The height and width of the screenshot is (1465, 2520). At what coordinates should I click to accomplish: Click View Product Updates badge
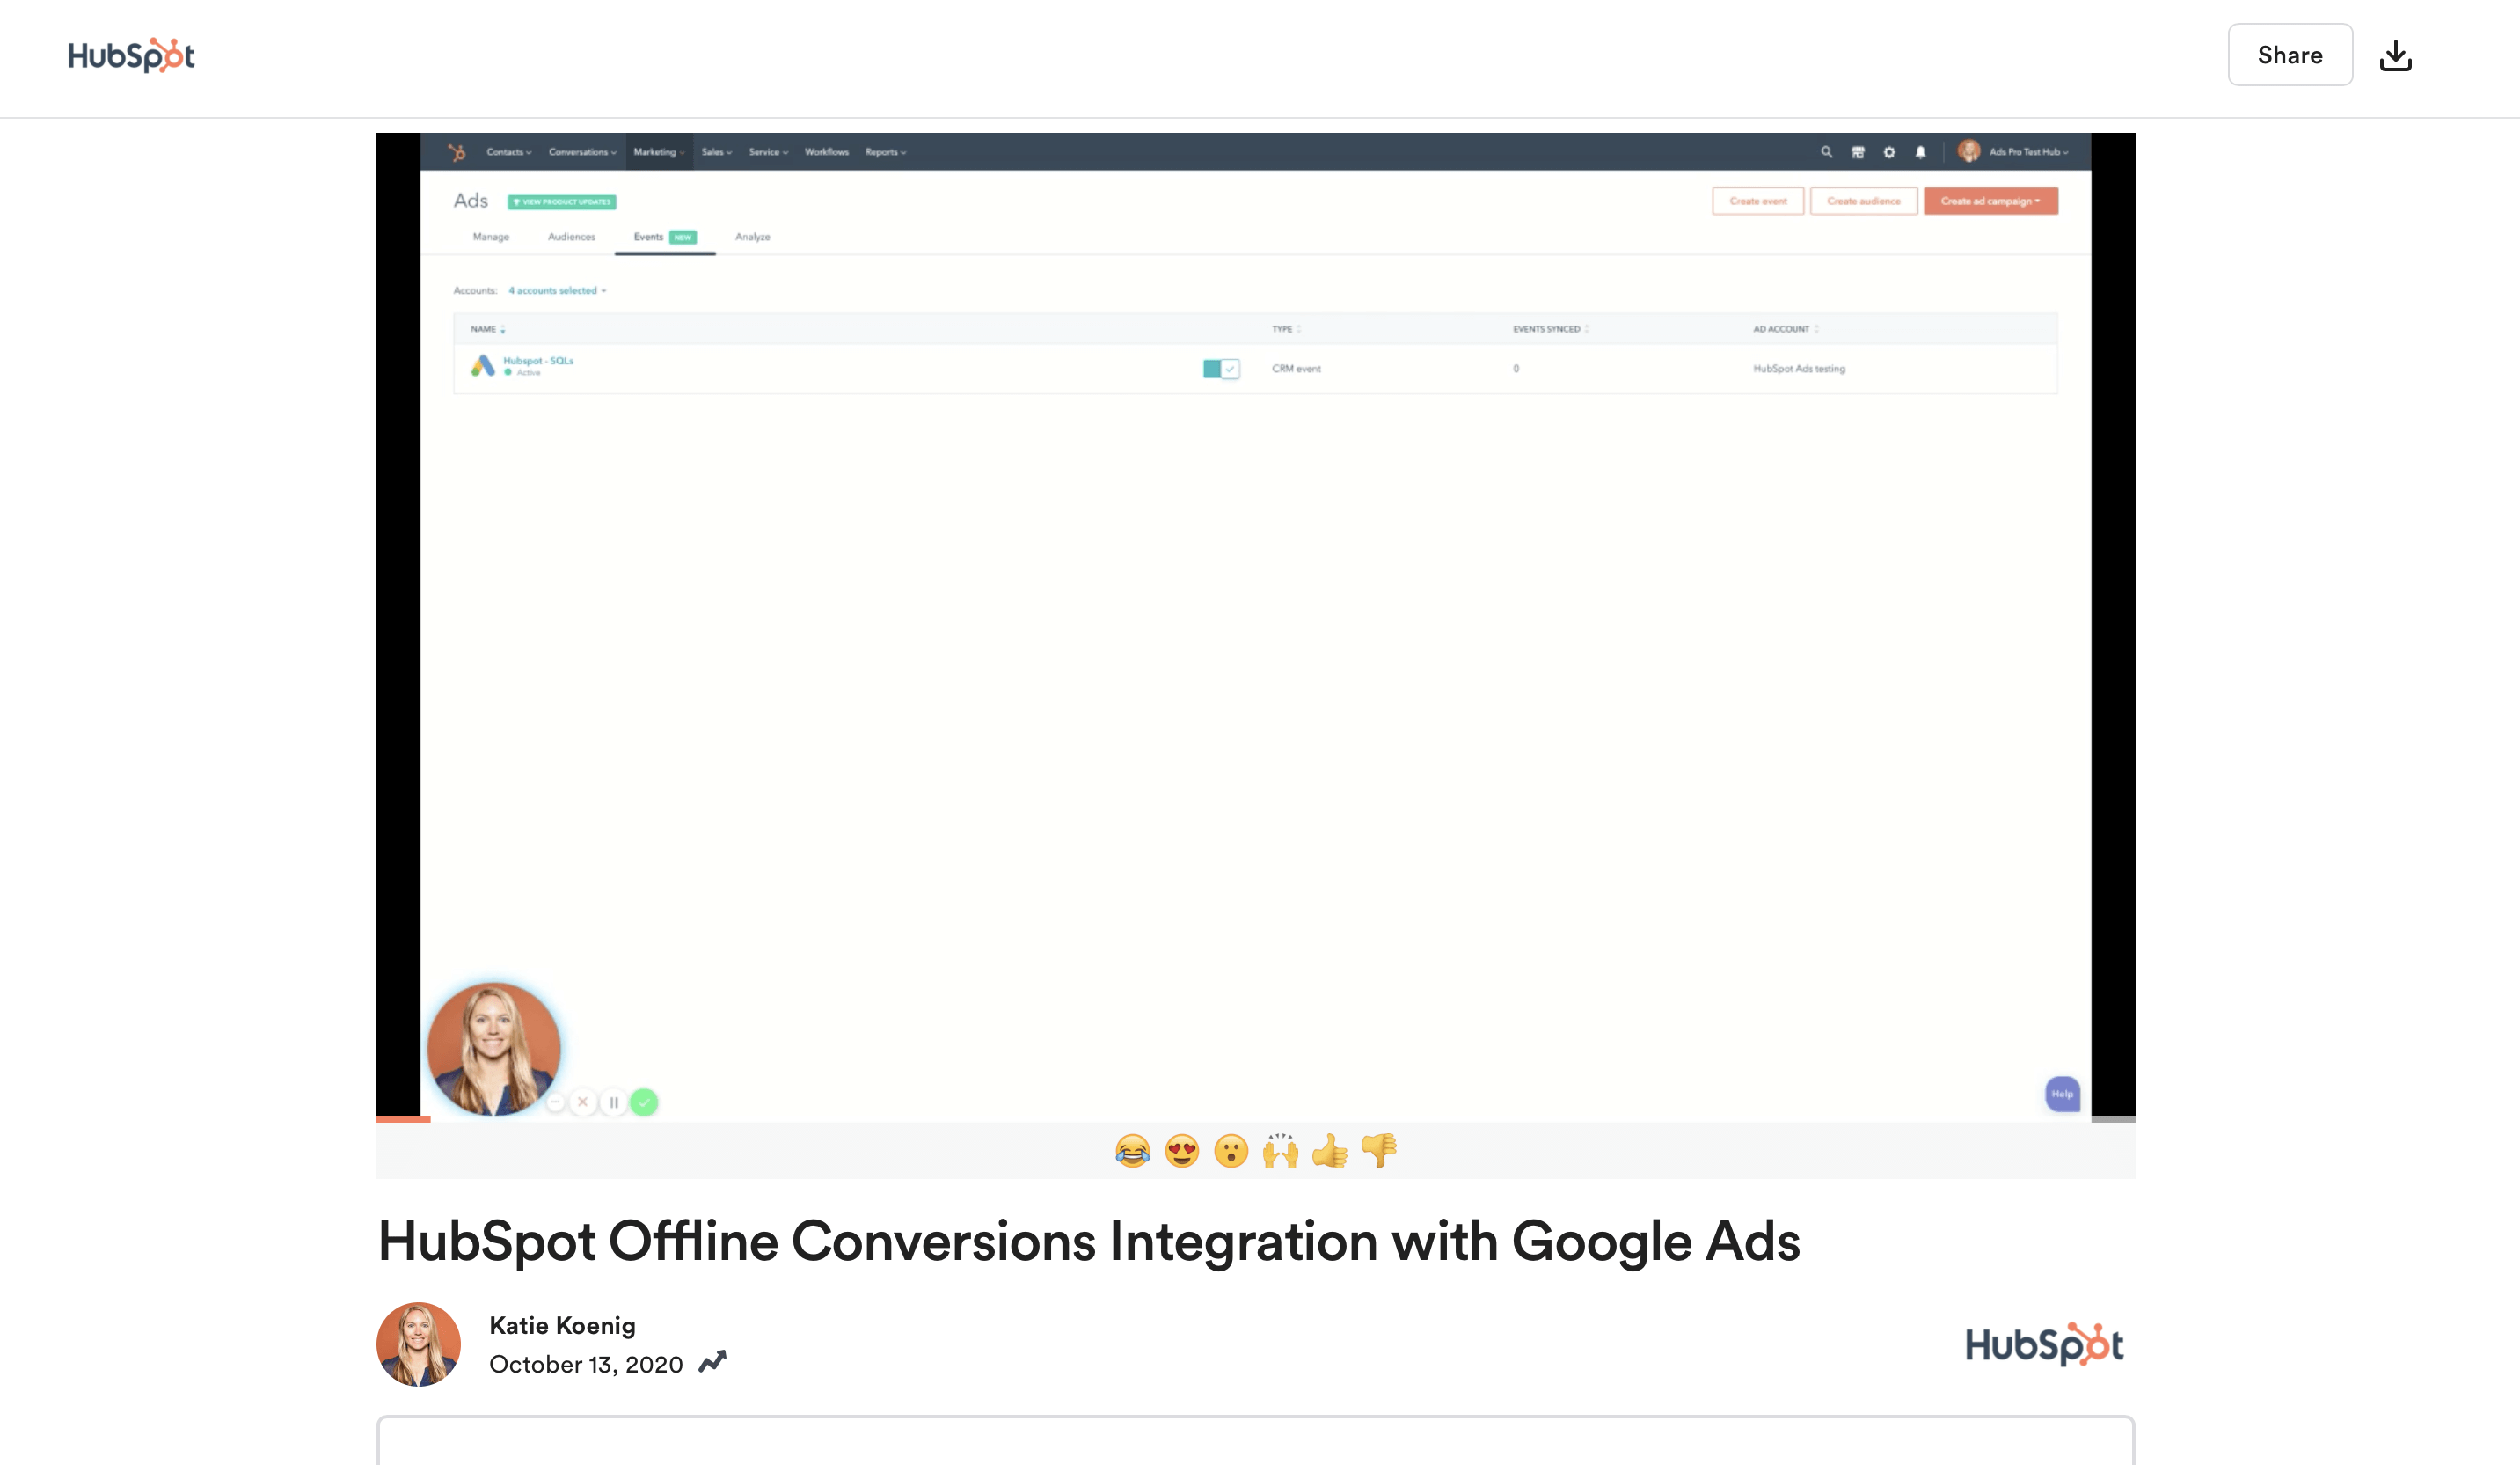562,202
